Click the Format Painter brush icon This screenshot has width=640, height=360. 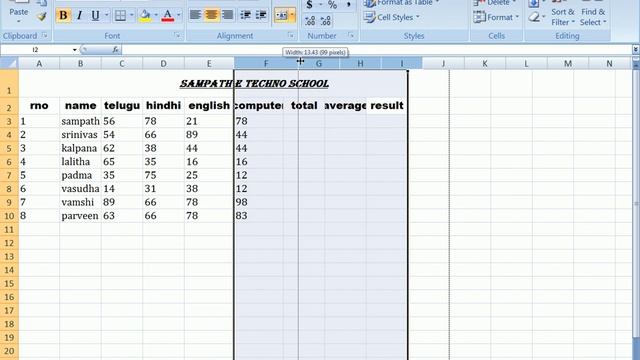click(x=41, y=17)
